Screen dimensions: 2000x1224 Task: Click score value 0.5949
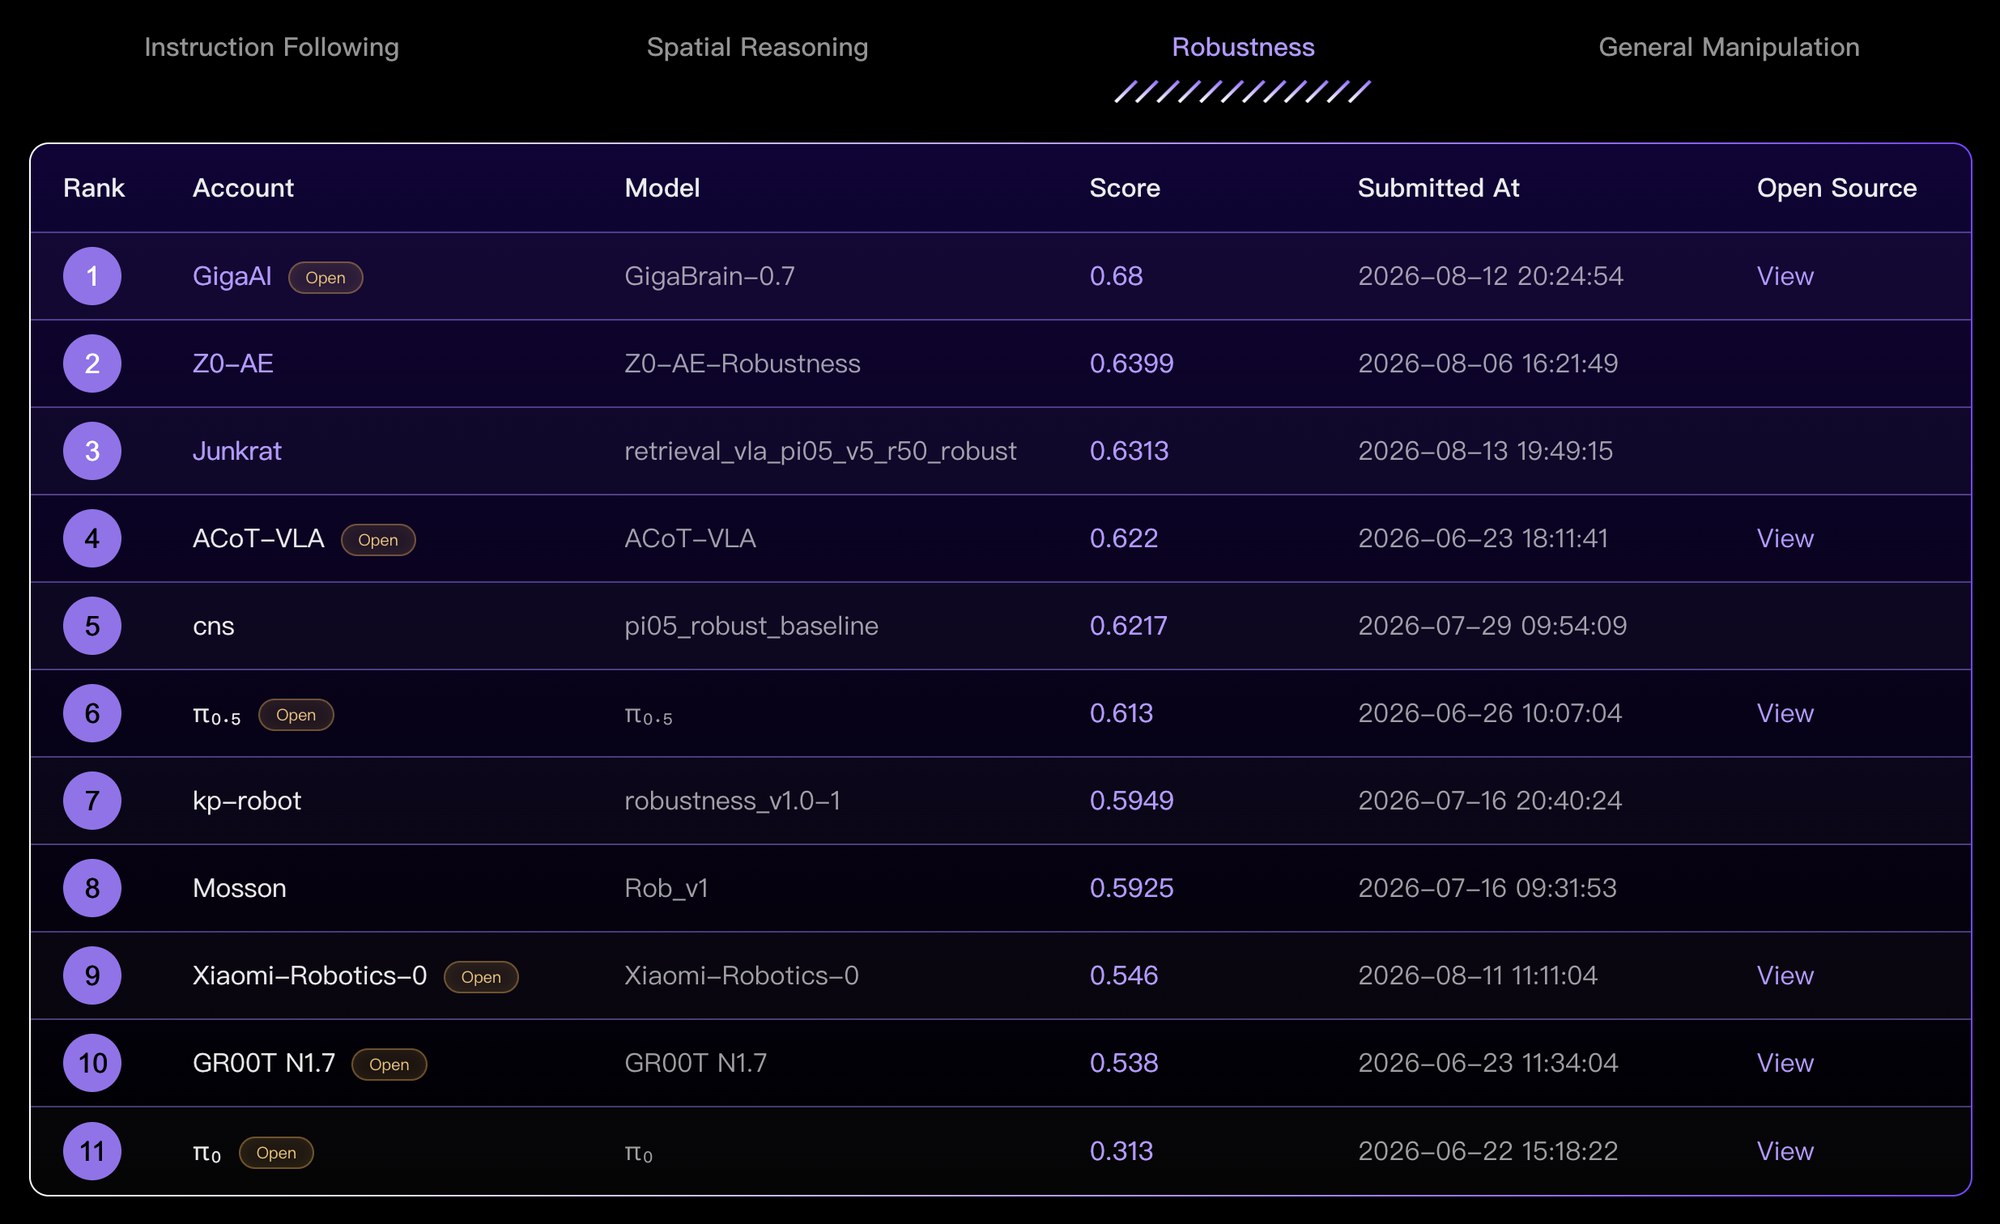[x=1131, y=800]
